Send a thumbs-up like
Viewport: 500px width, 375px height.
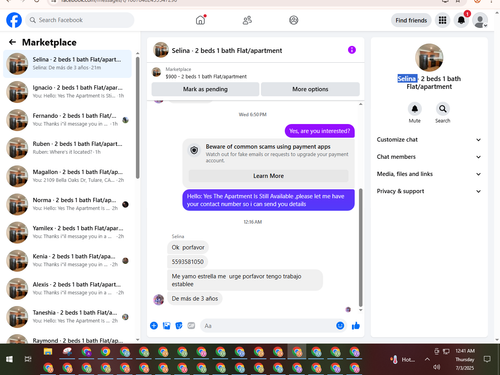coord(356,326)
